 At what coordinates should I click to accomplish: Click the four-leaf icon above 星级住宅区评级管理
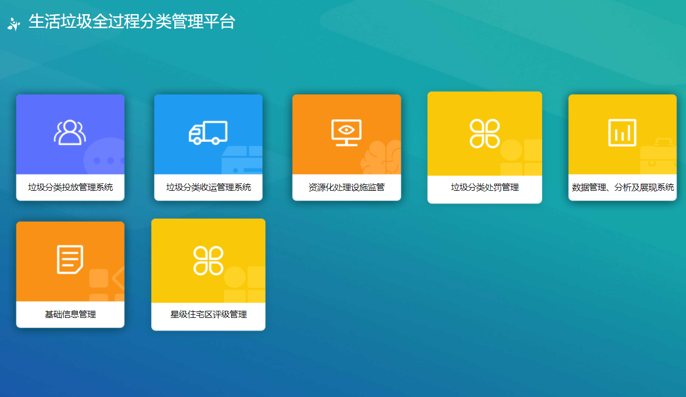click(x=208, y=261)
